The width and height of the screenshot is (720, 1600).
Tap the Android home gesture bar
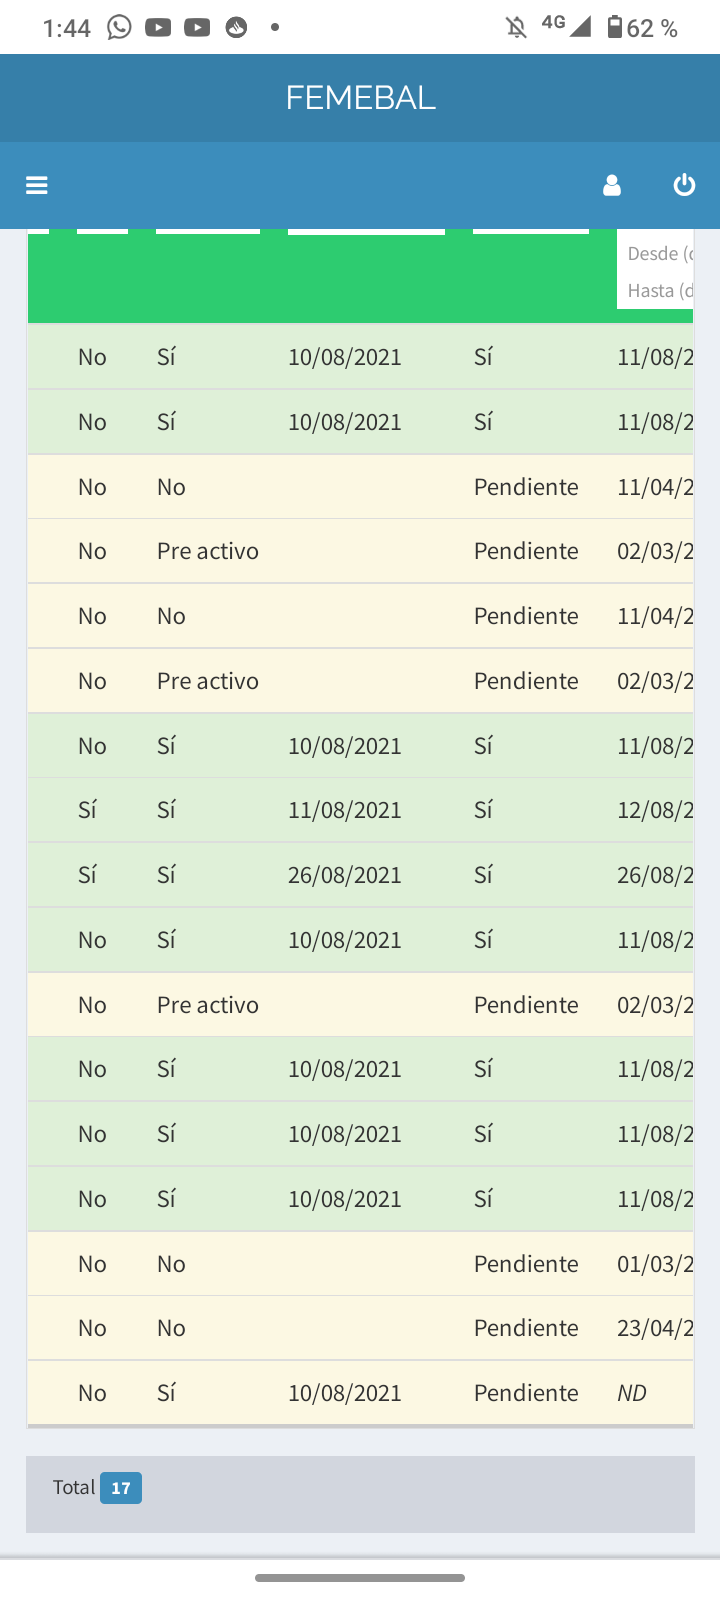(x=360, y=1578)
